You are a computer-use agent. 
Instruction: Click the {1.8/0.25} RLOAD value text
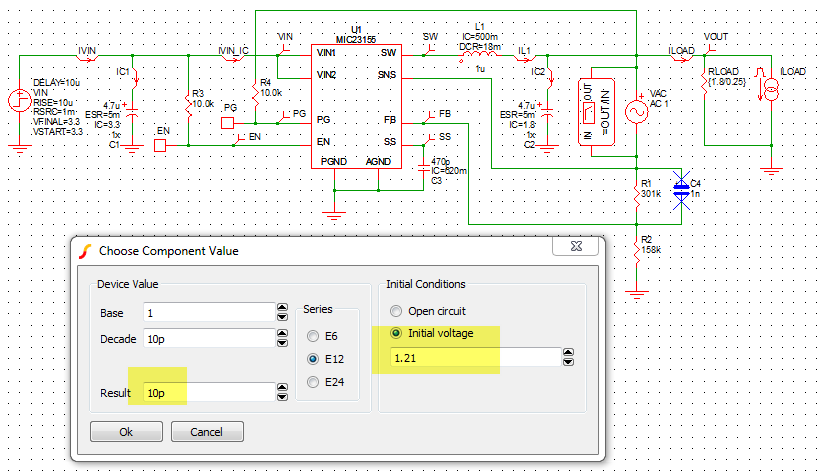click(x=727, y=82)
